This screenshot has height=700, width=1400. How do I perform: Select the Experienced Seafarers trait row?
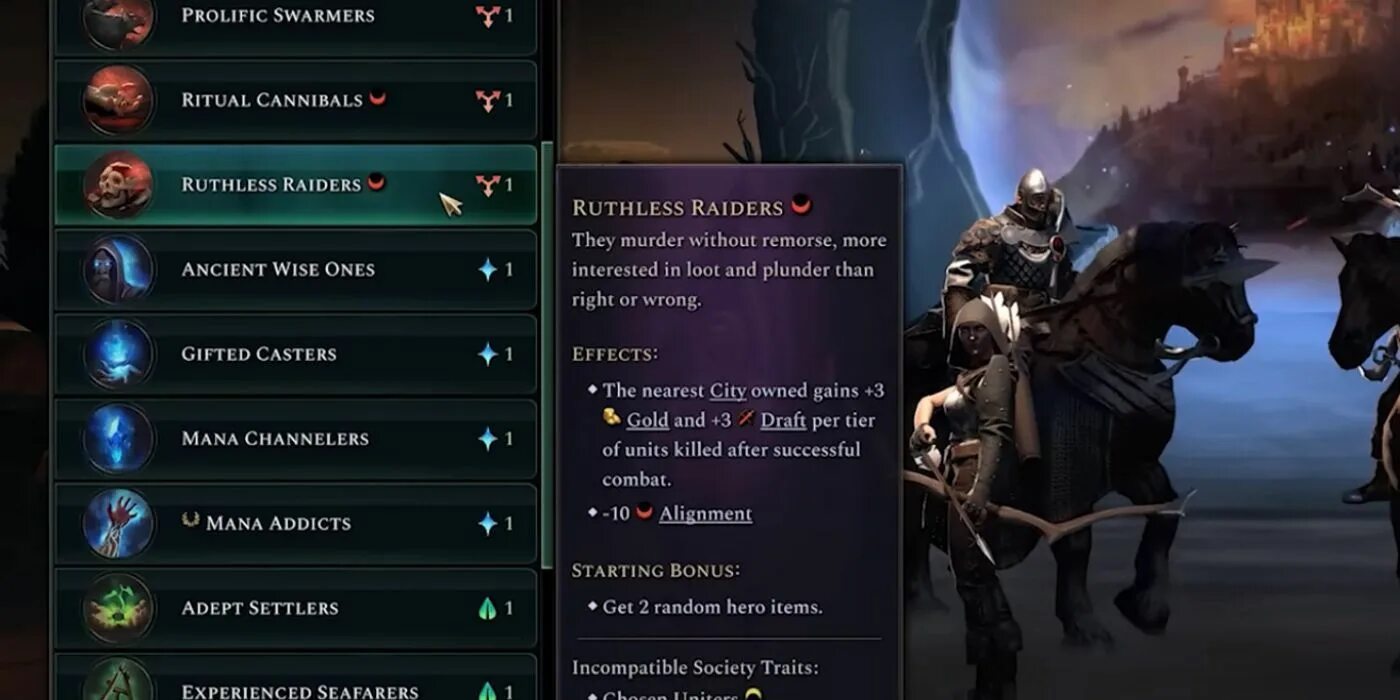pos(295,677)
